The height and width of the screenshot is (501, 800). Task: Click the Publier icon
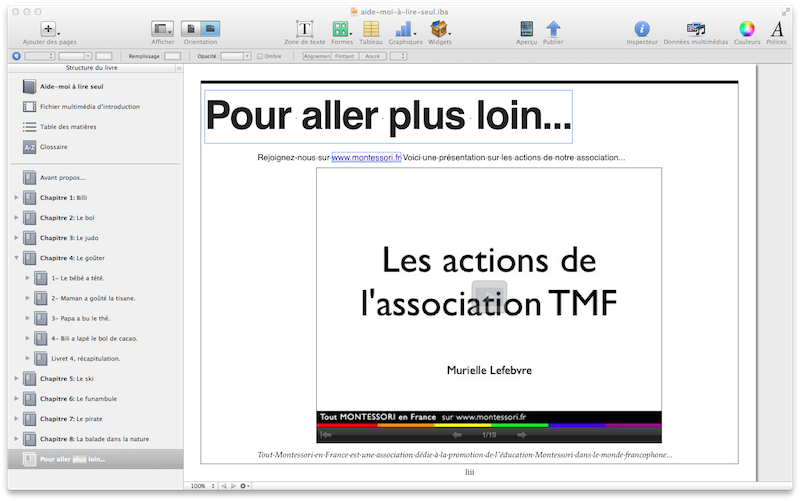[x=553, y=29]
